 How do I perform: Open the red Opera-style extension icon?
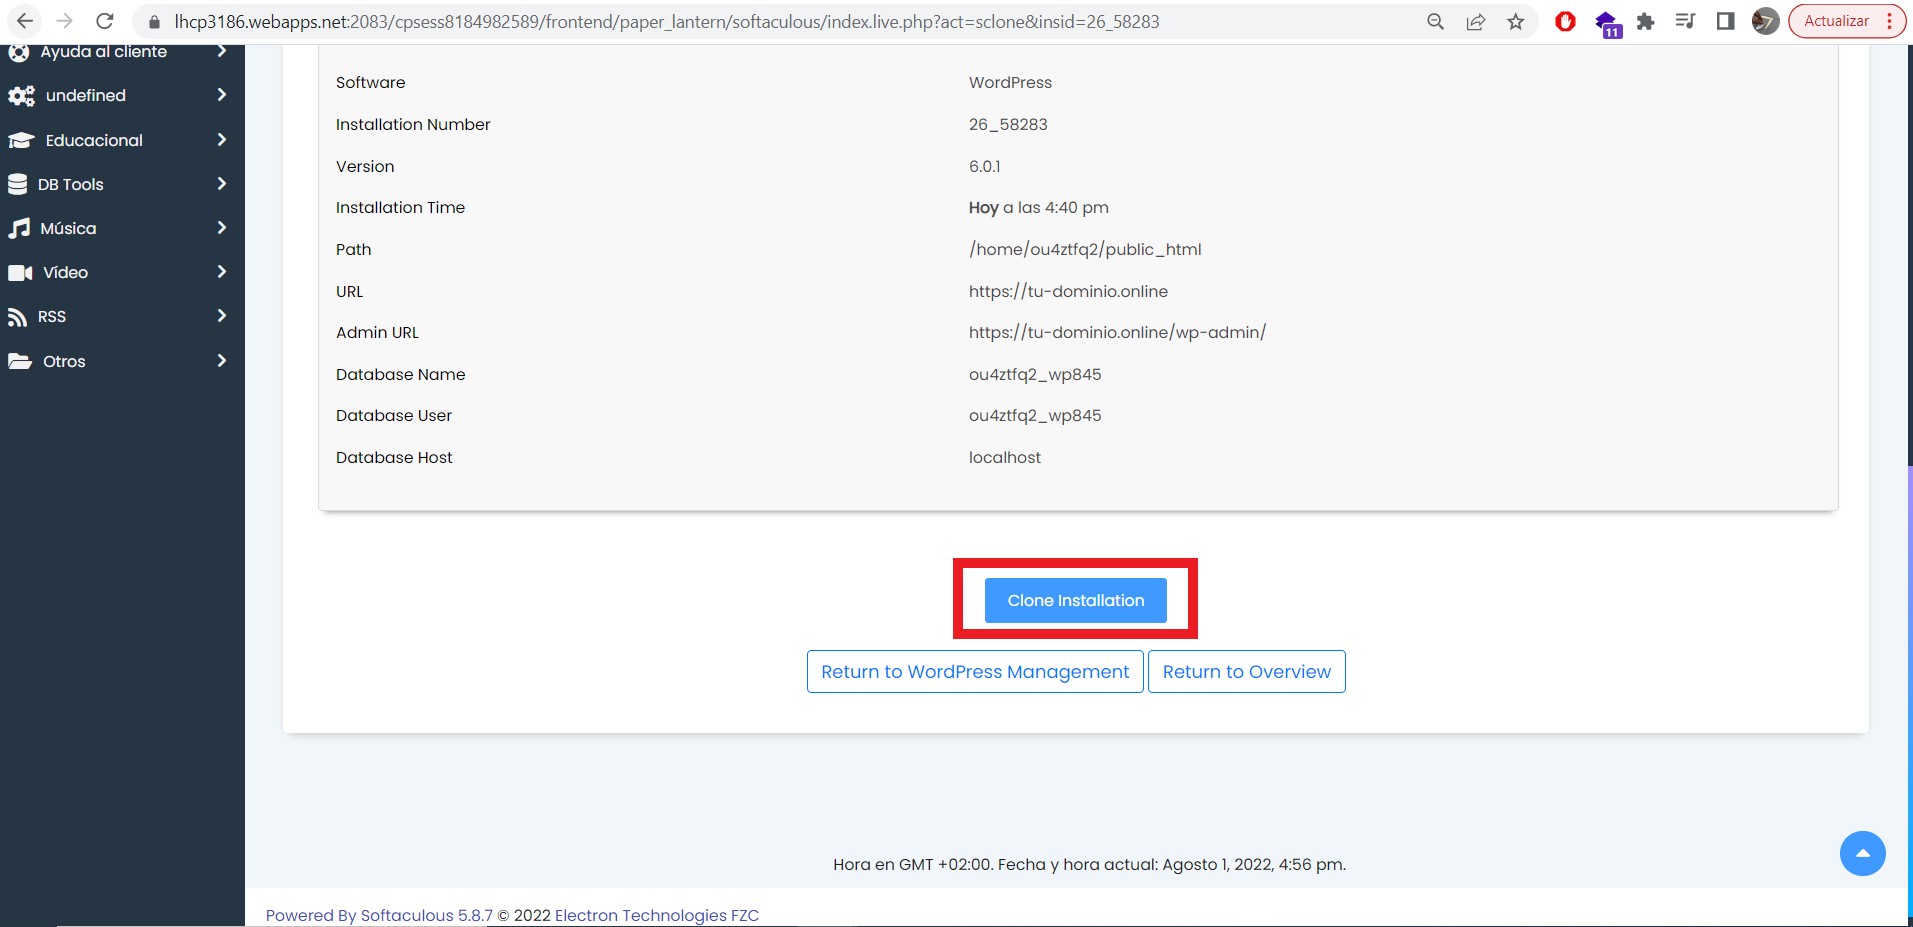click(x=1566, y=21)
